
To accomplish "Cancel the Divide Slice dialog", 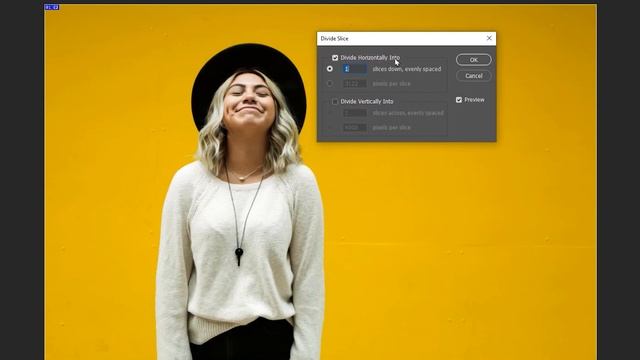I will [473, 76].
